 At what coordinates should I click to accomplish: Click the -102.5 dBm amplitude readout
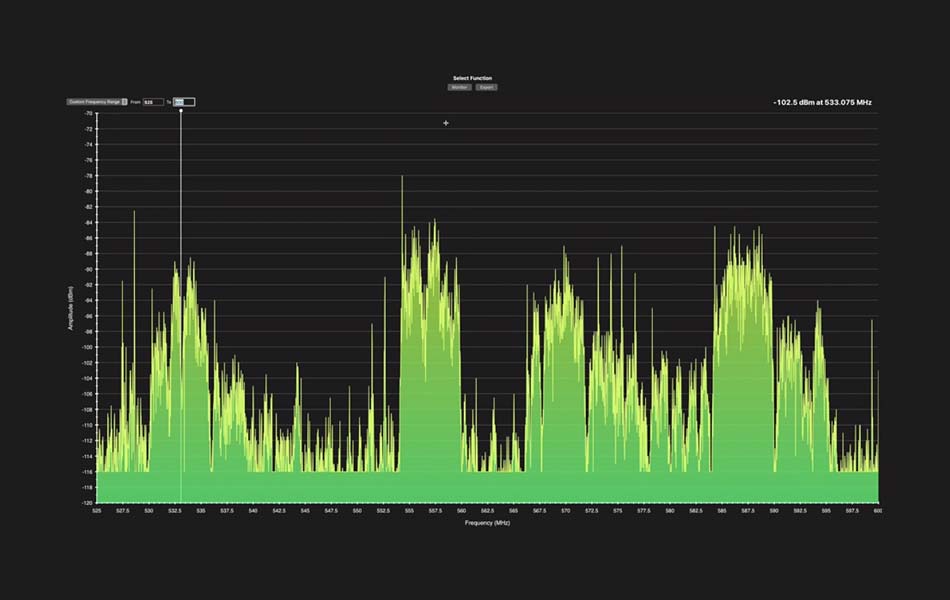click(x=823, y=102)
